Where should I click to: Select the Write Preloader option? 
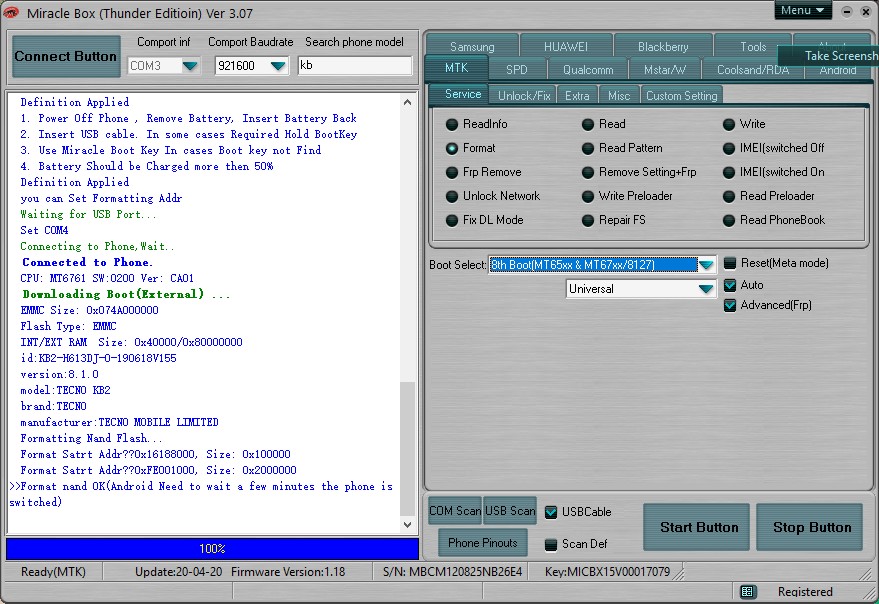tap(627, 196)
